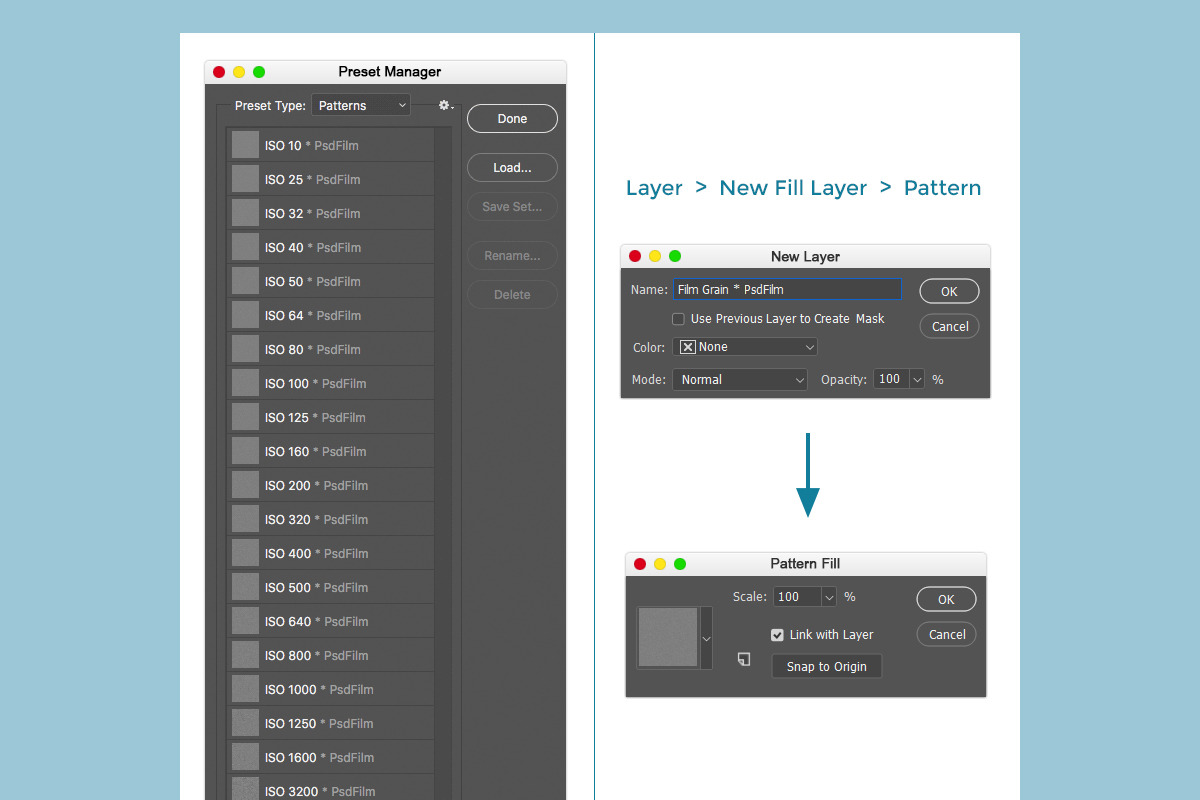The image size is (1200, 800).
Task: Click the ISO 1000 * PsdFilm row text
Action: pyautogui.click(x=319, y=690)
